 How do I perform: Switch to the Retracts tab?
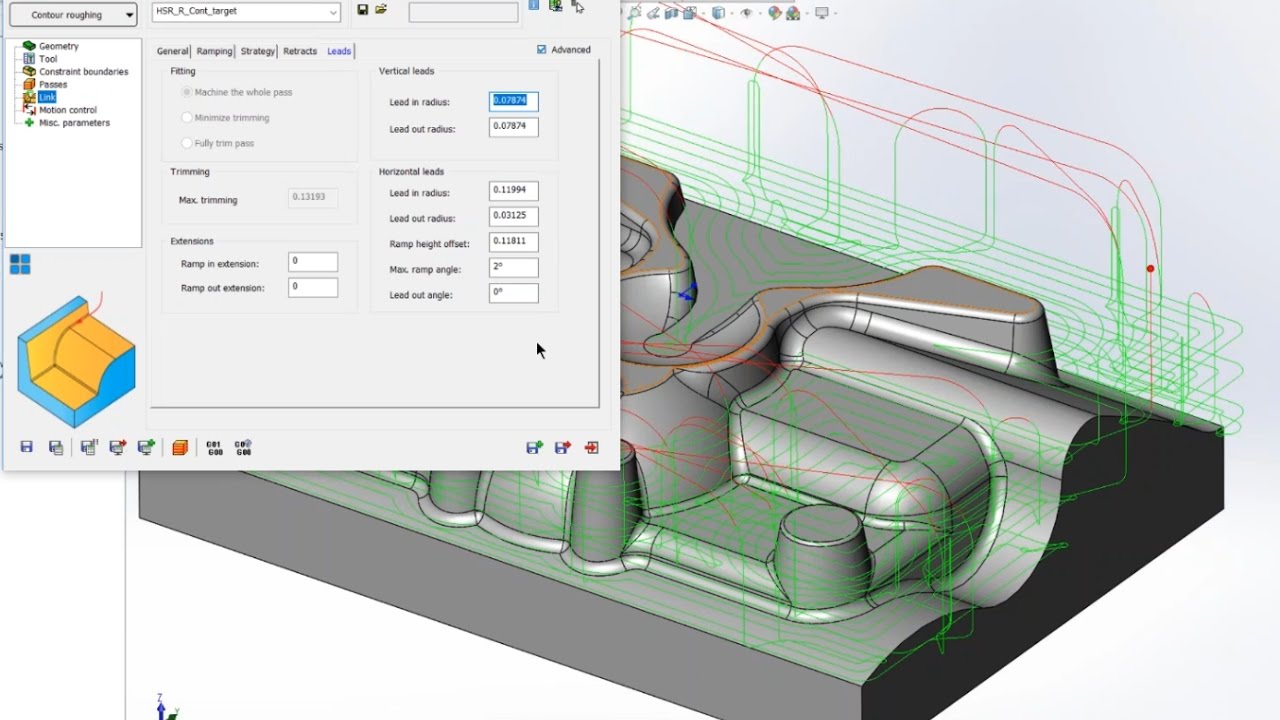[x=300, y=51]
